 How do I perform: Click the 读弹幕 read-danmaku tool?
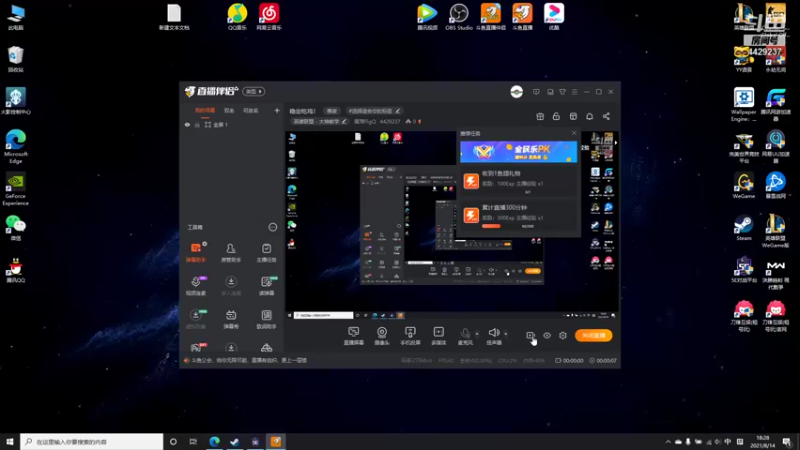(266, 286)
